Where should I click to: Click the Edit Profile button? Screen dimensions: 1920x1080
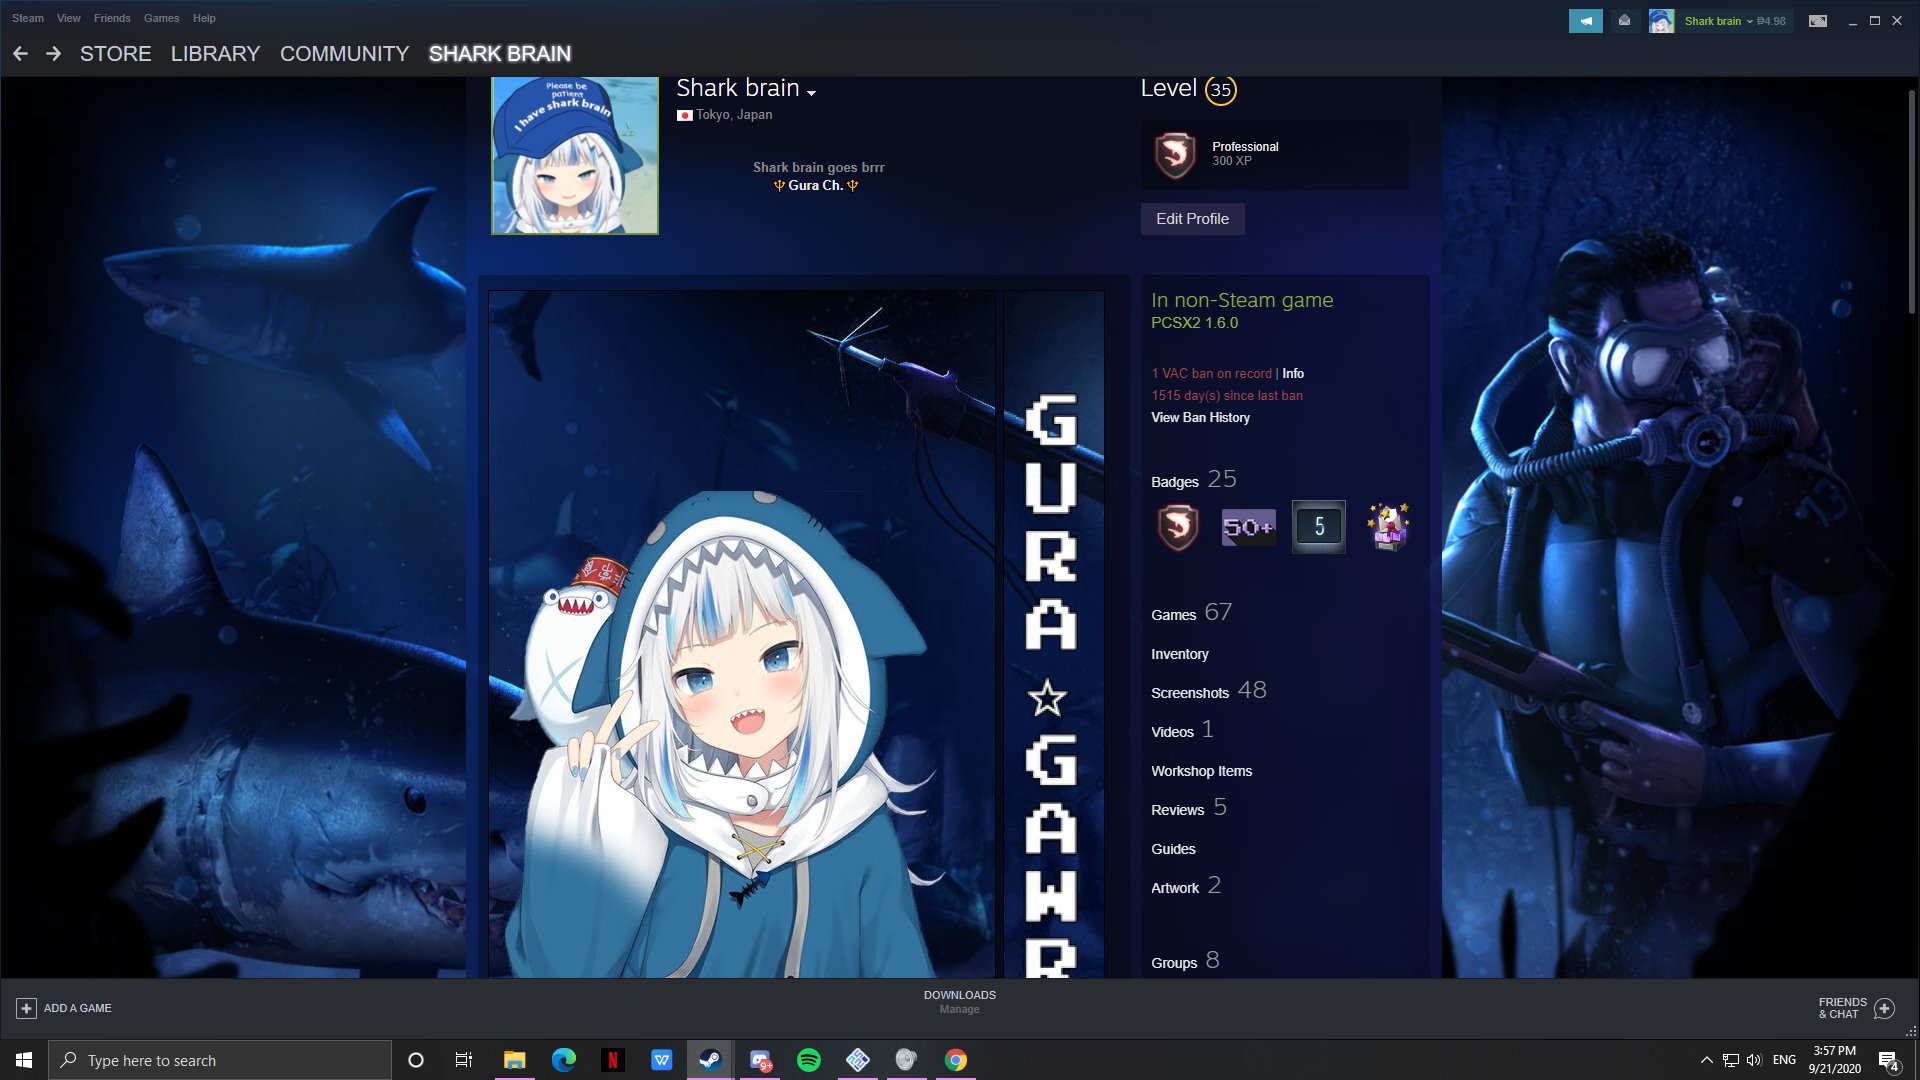(x=1192, y=218)
